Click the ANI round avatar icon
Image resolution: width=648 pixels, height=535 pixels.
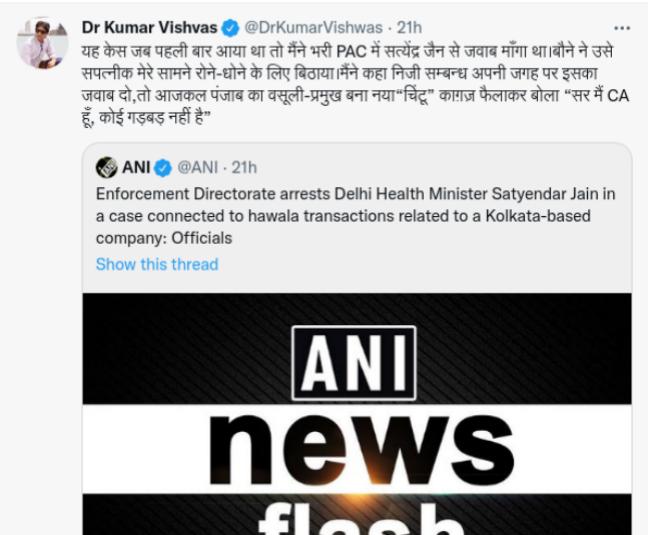point(106,168)
